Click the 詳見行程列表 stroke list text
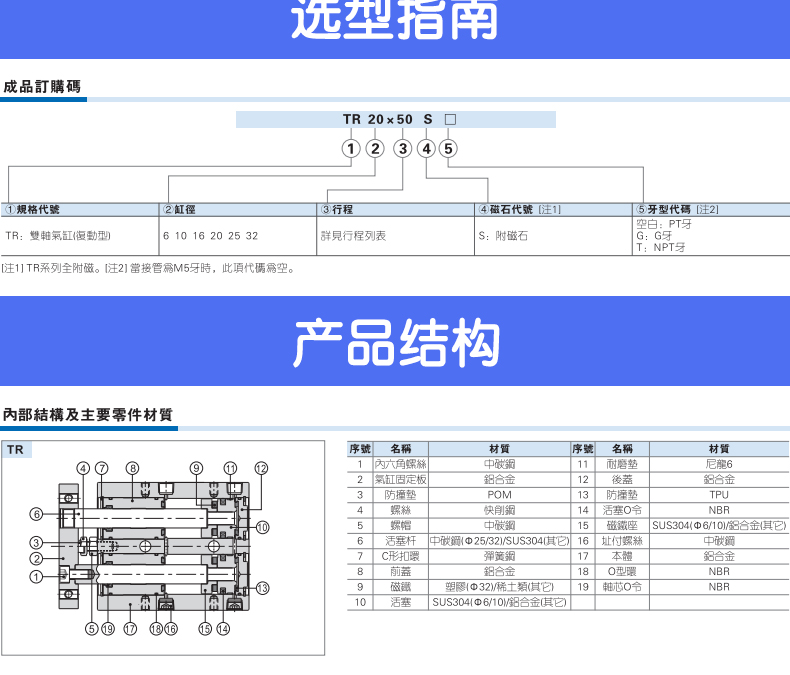This screenshot has height=675, width=790. 352,236
